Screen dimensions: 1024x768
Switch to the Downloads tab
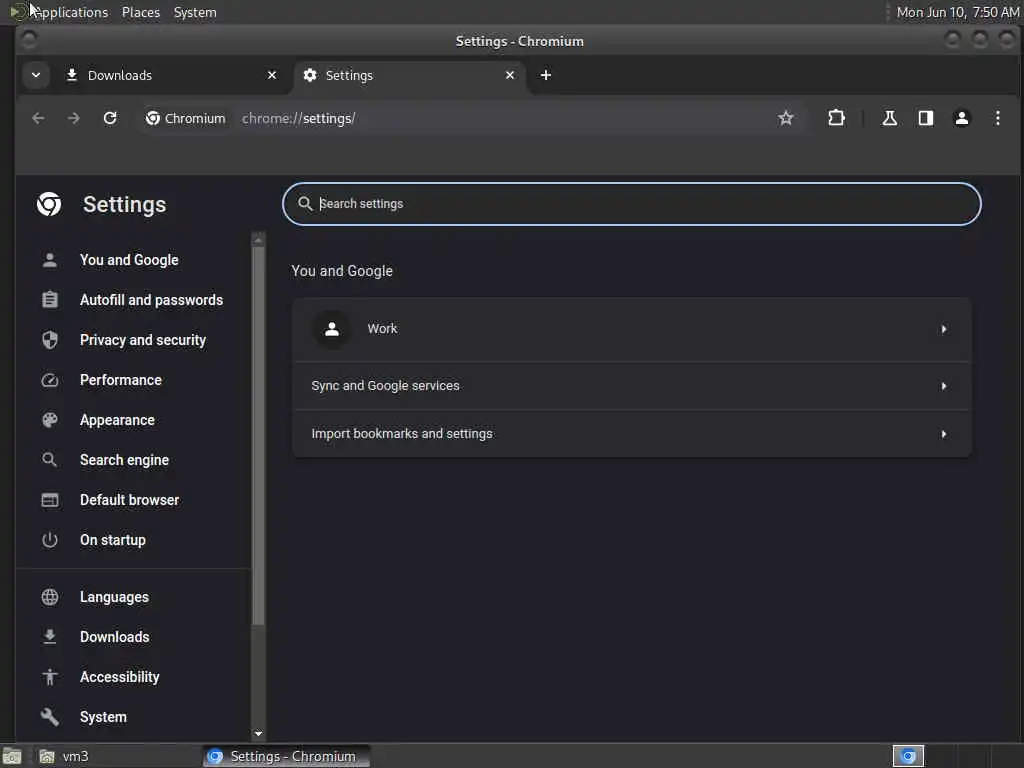point(171,75)
